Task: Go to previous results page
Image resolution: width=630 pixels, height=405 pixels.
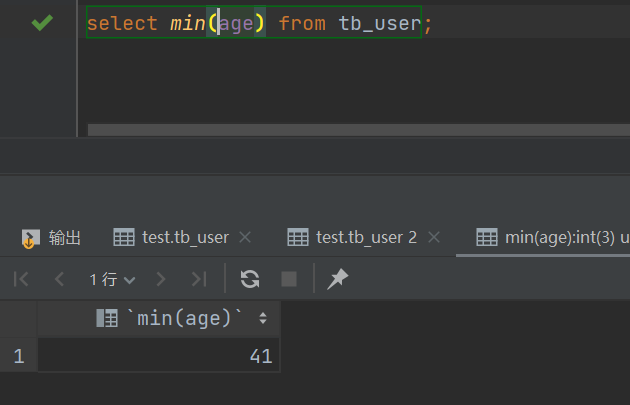Action: (x=59, y=279)
